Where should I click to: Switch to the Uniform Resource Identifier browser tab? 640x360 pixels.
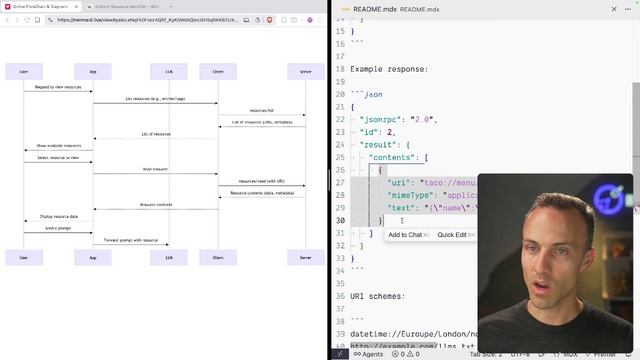coord(123,7)
